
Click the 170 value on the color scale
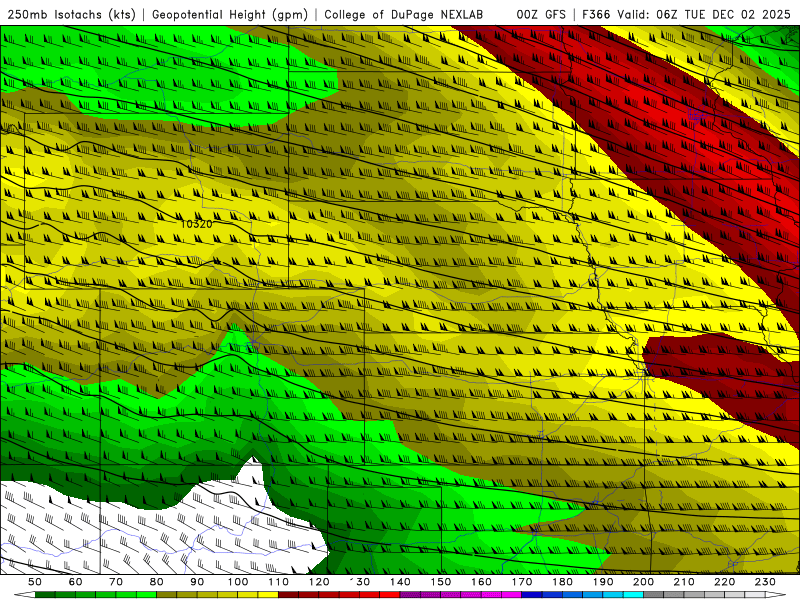(x=522, y=582)
